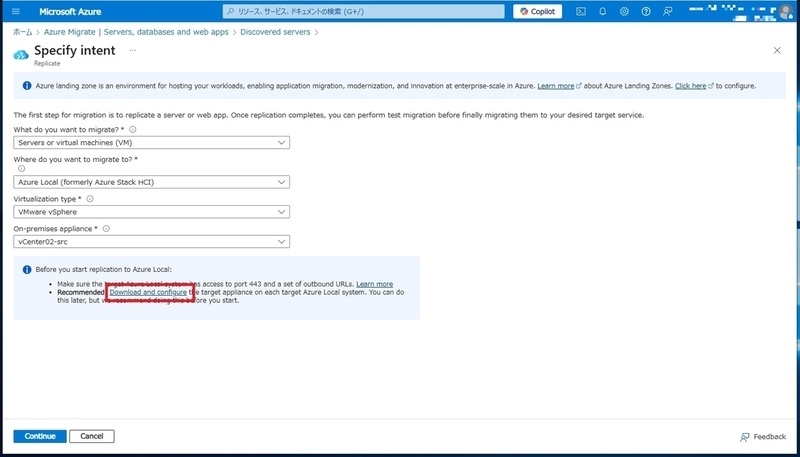Focus the top resource search box
Image resolution: width=800 pixels, height=457 pixels.
tap(363, 11)
